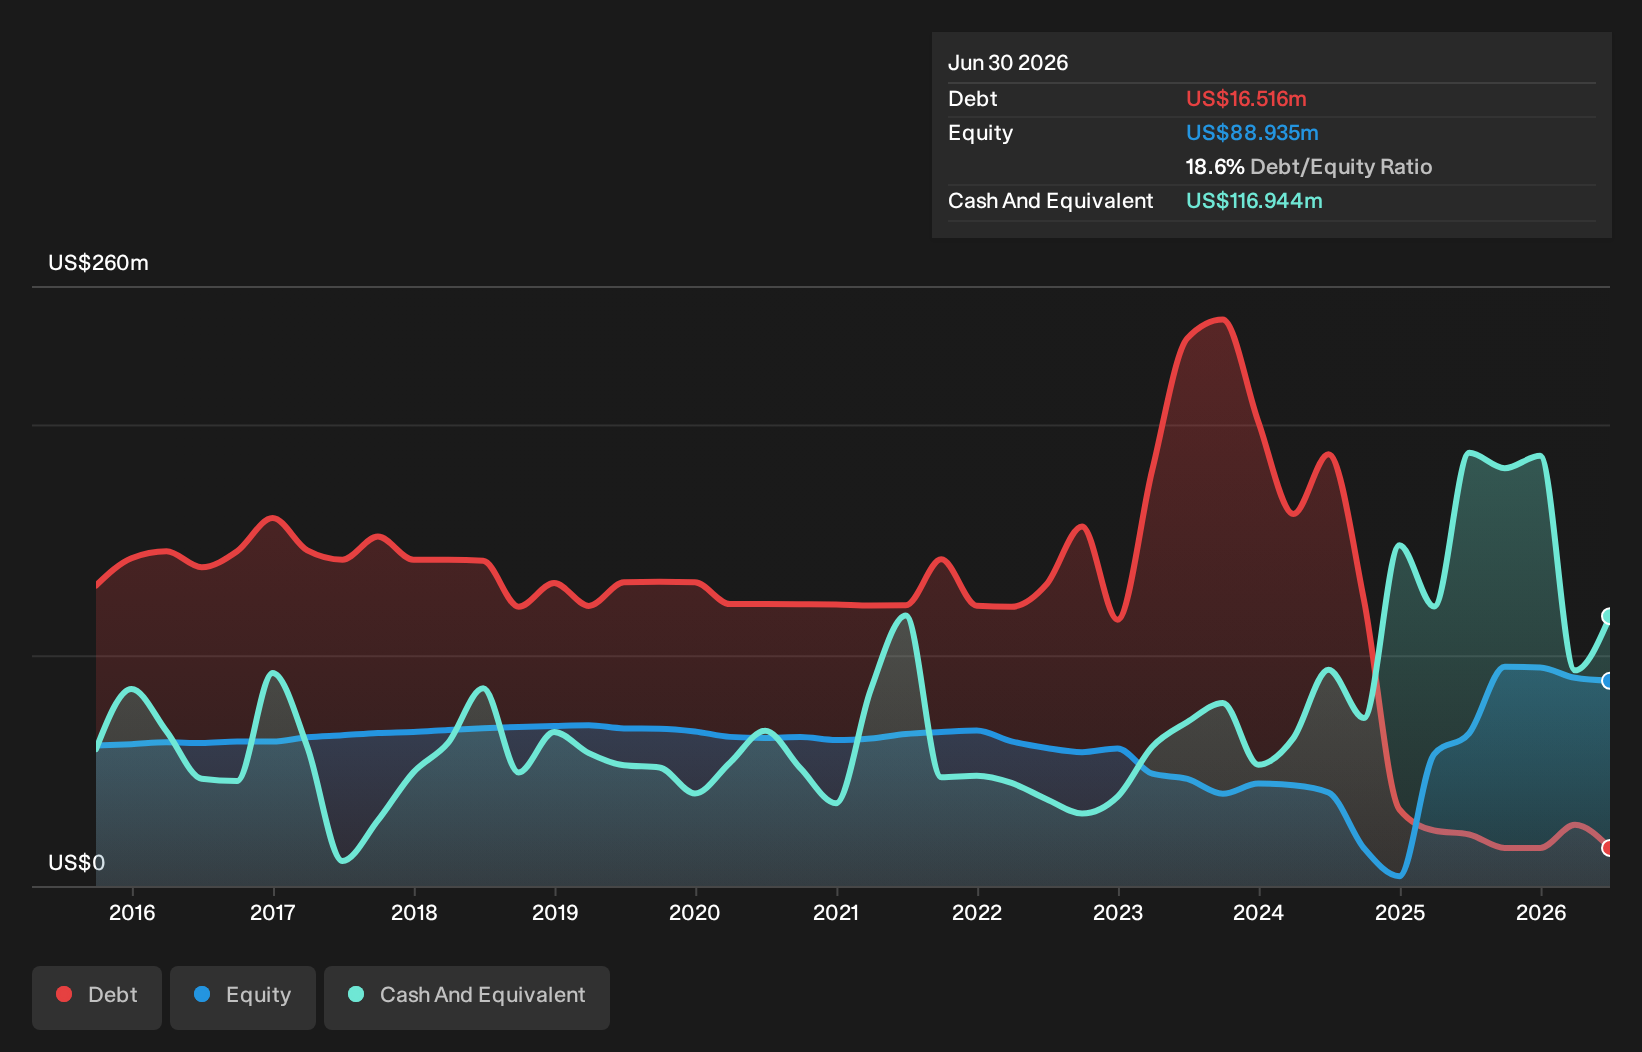Click the 2023 x-axis label
The width and height of the screenshot is (1642, 1052).
pos(1118,912)
